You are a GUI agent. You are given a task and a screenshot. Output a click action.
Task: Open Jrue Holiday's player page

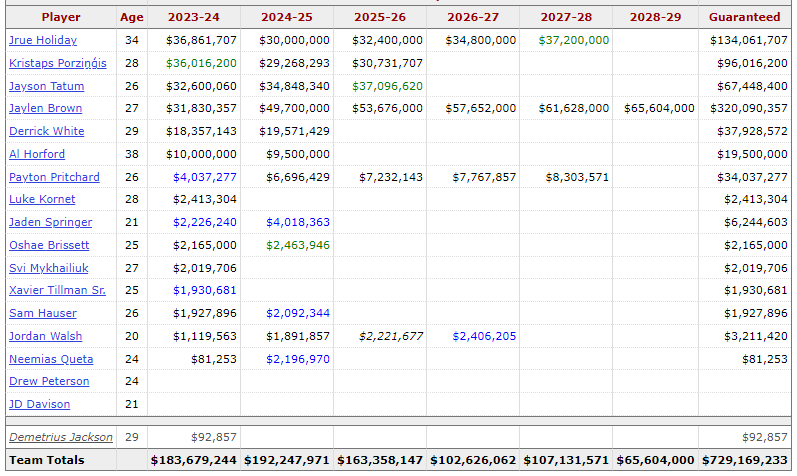(x=42, y=40)
